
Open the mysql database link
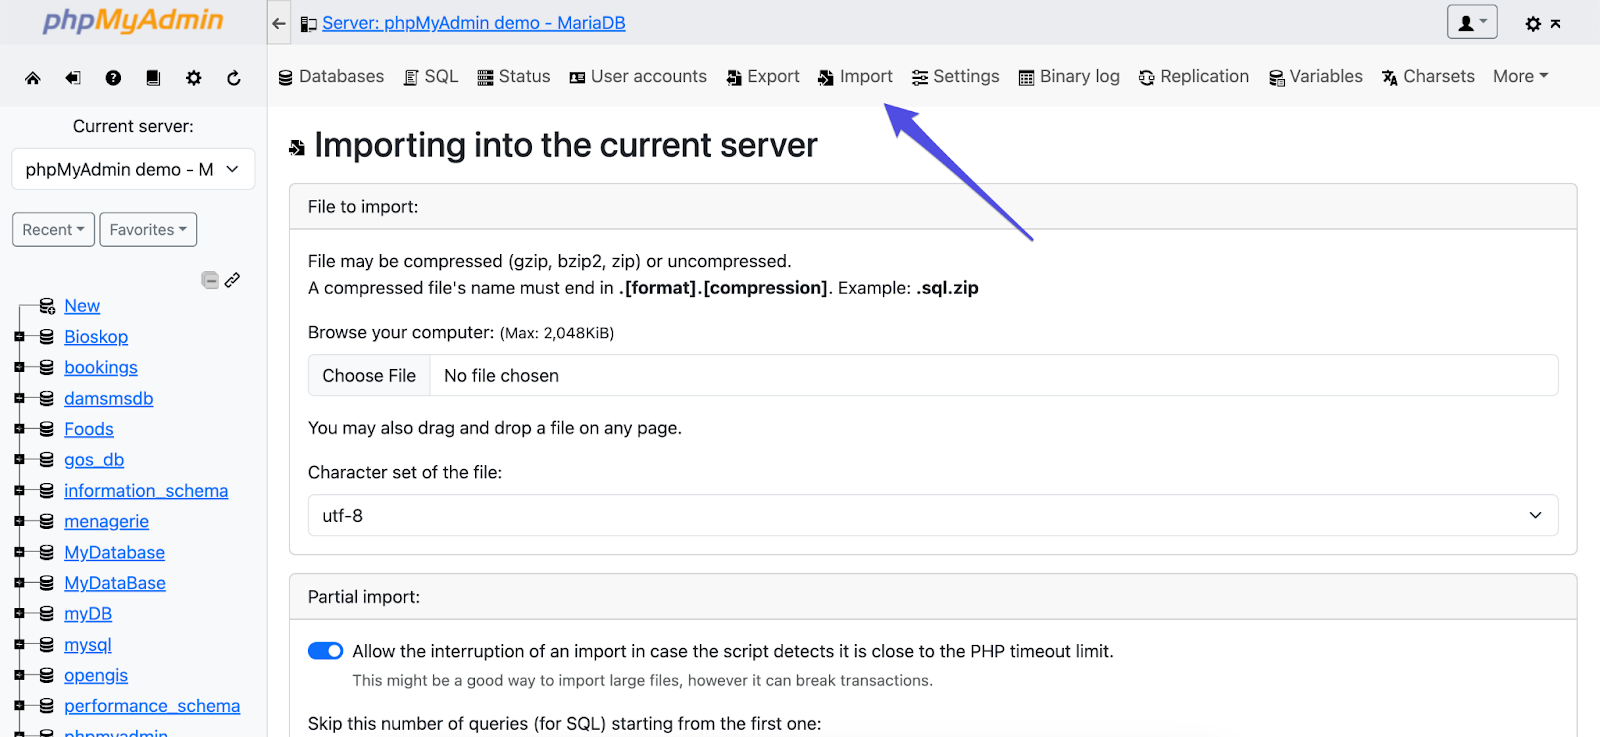88,645
